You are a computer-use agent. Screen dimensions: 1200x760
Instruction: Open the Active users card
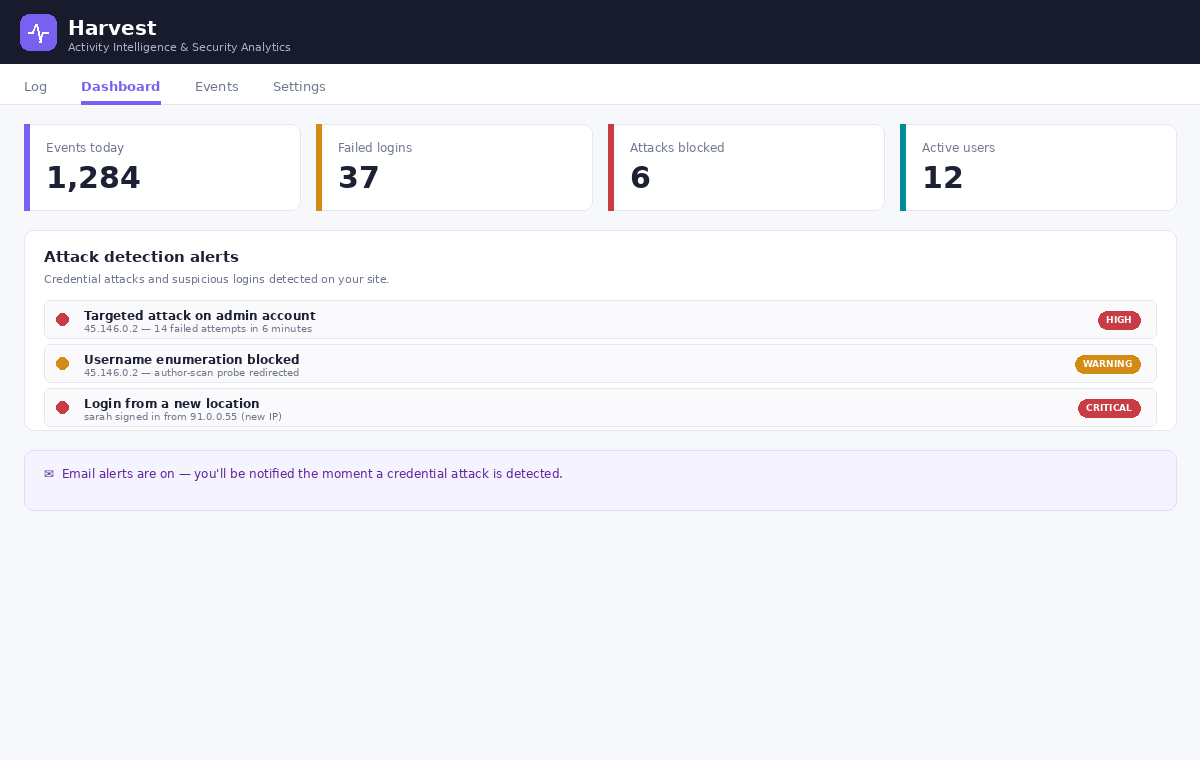[x=1038, y=168]
